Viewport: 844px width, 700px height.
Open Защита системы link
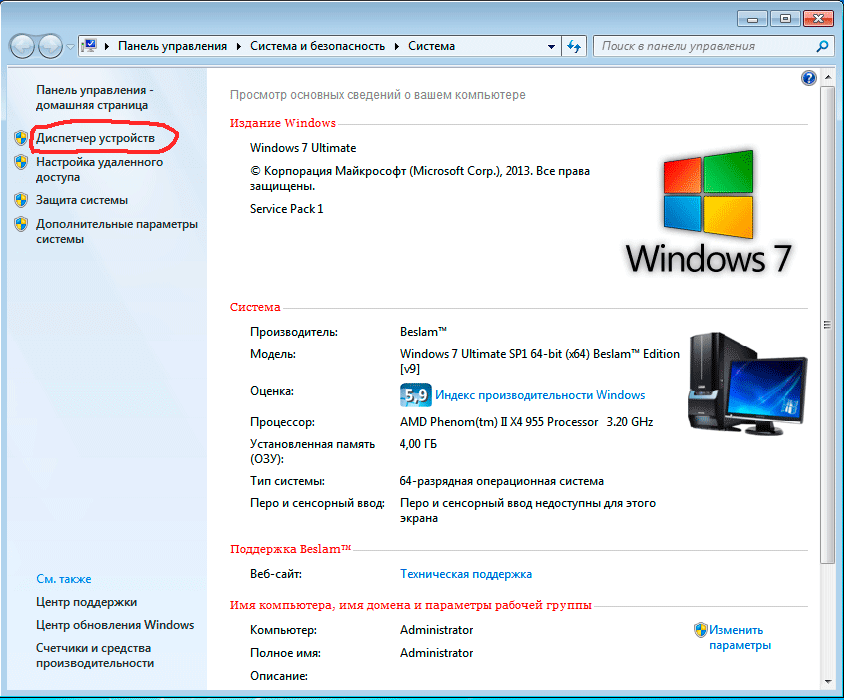pyautogui.click(x=82, y=200)
